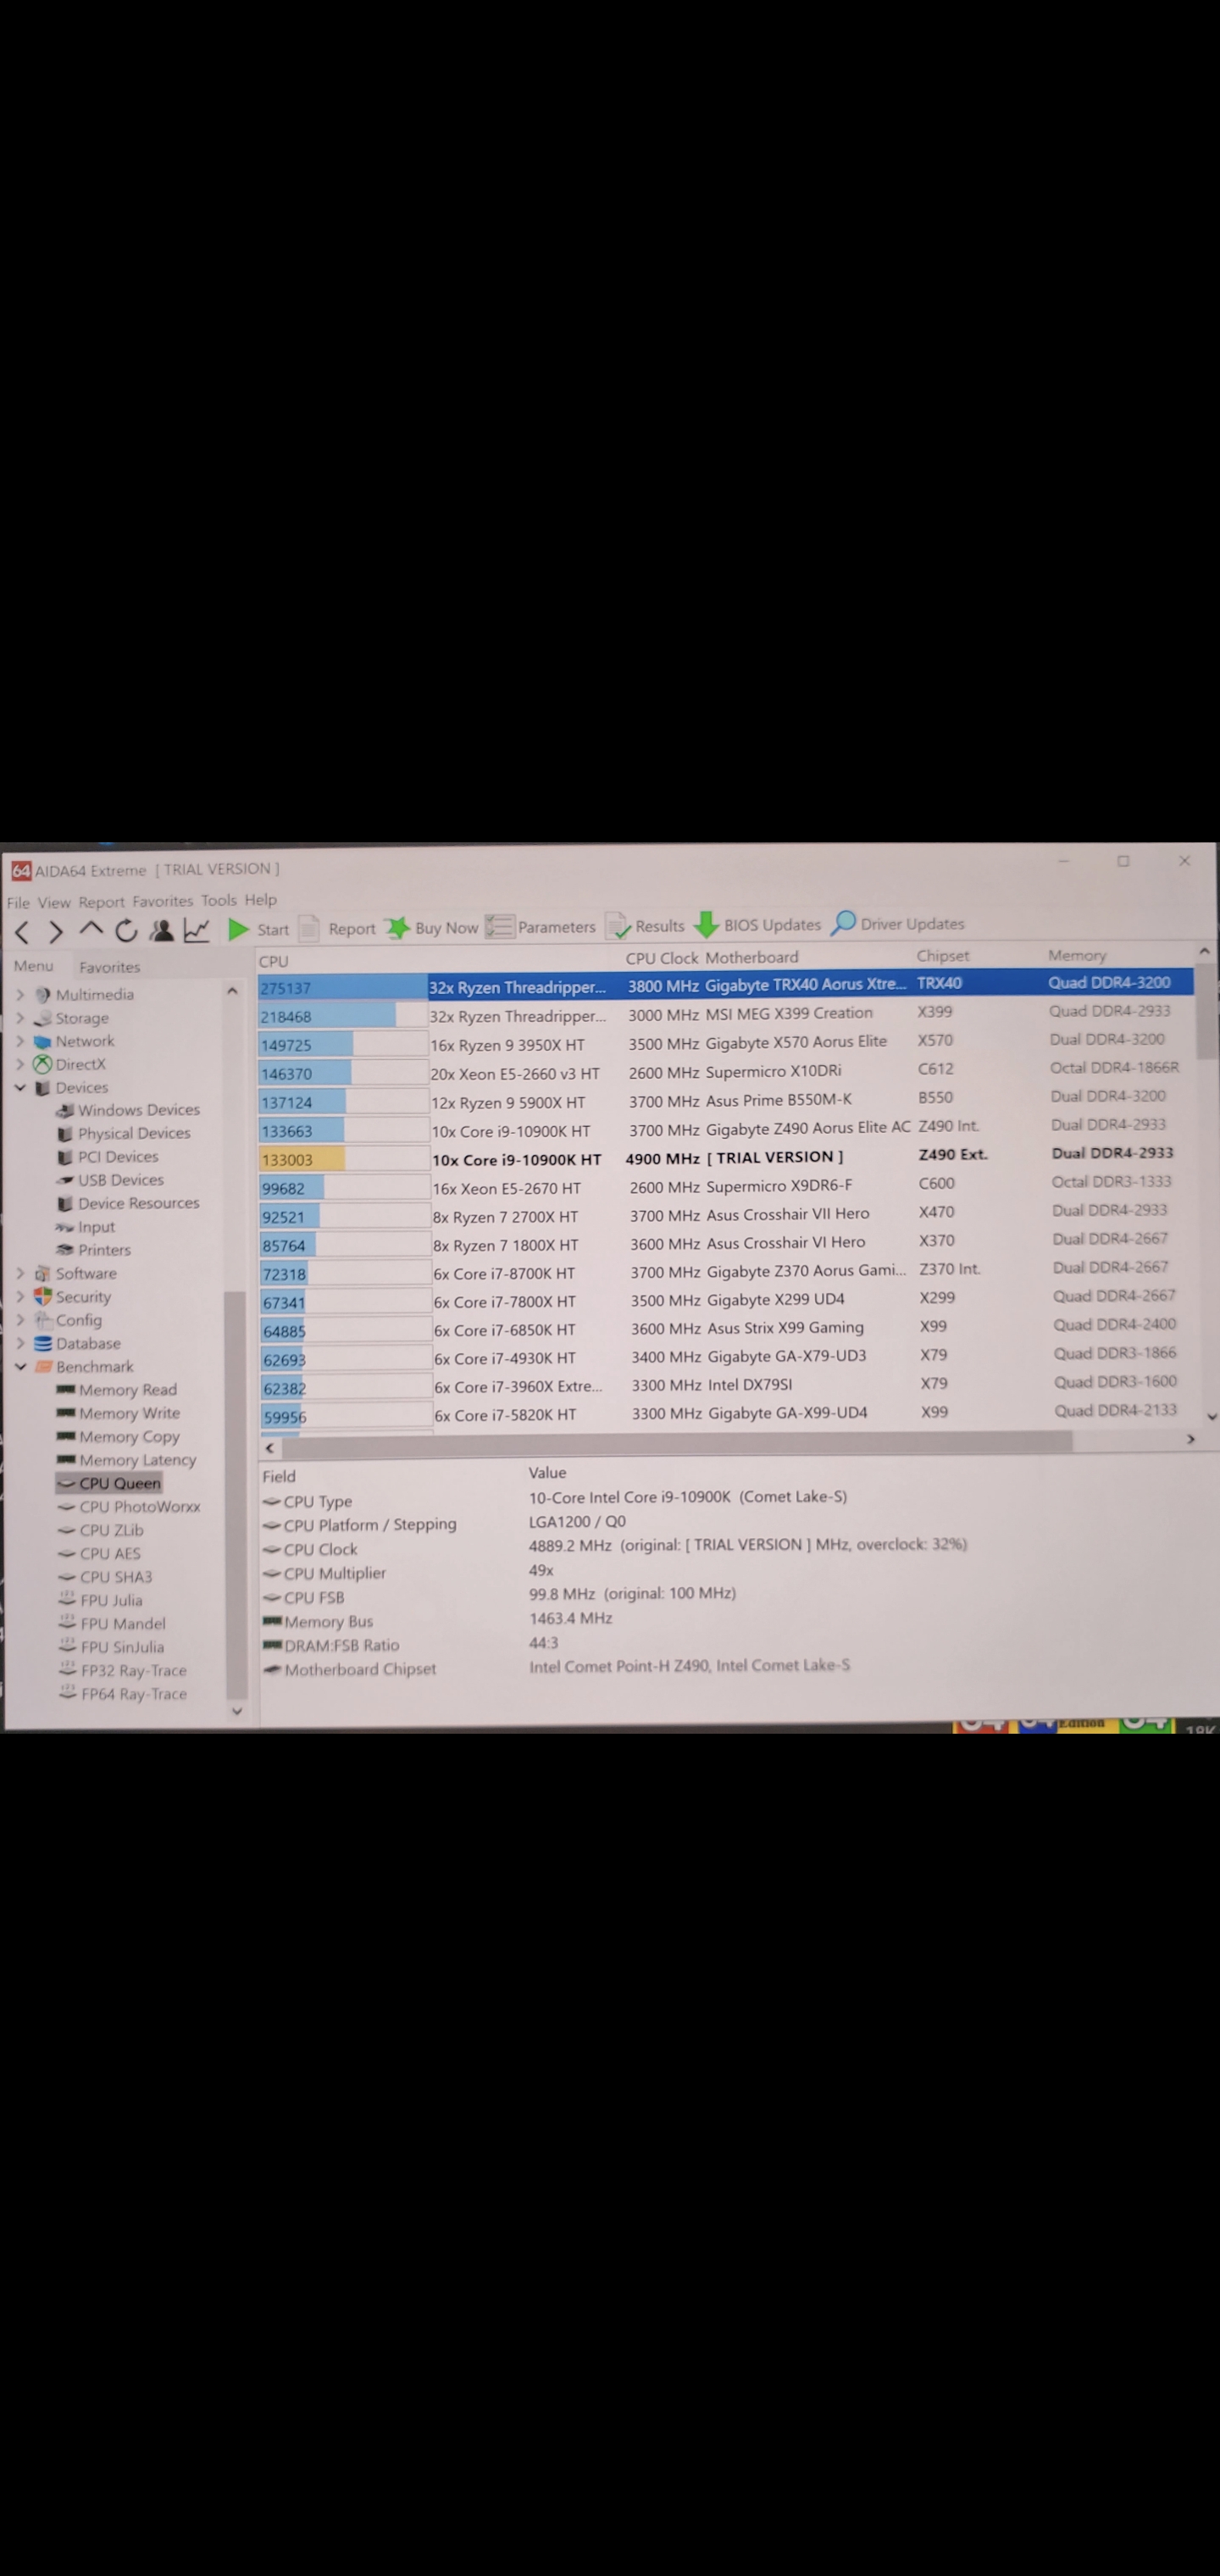
Task: Click the Chipset column header
Action: [x=943, y=956]
